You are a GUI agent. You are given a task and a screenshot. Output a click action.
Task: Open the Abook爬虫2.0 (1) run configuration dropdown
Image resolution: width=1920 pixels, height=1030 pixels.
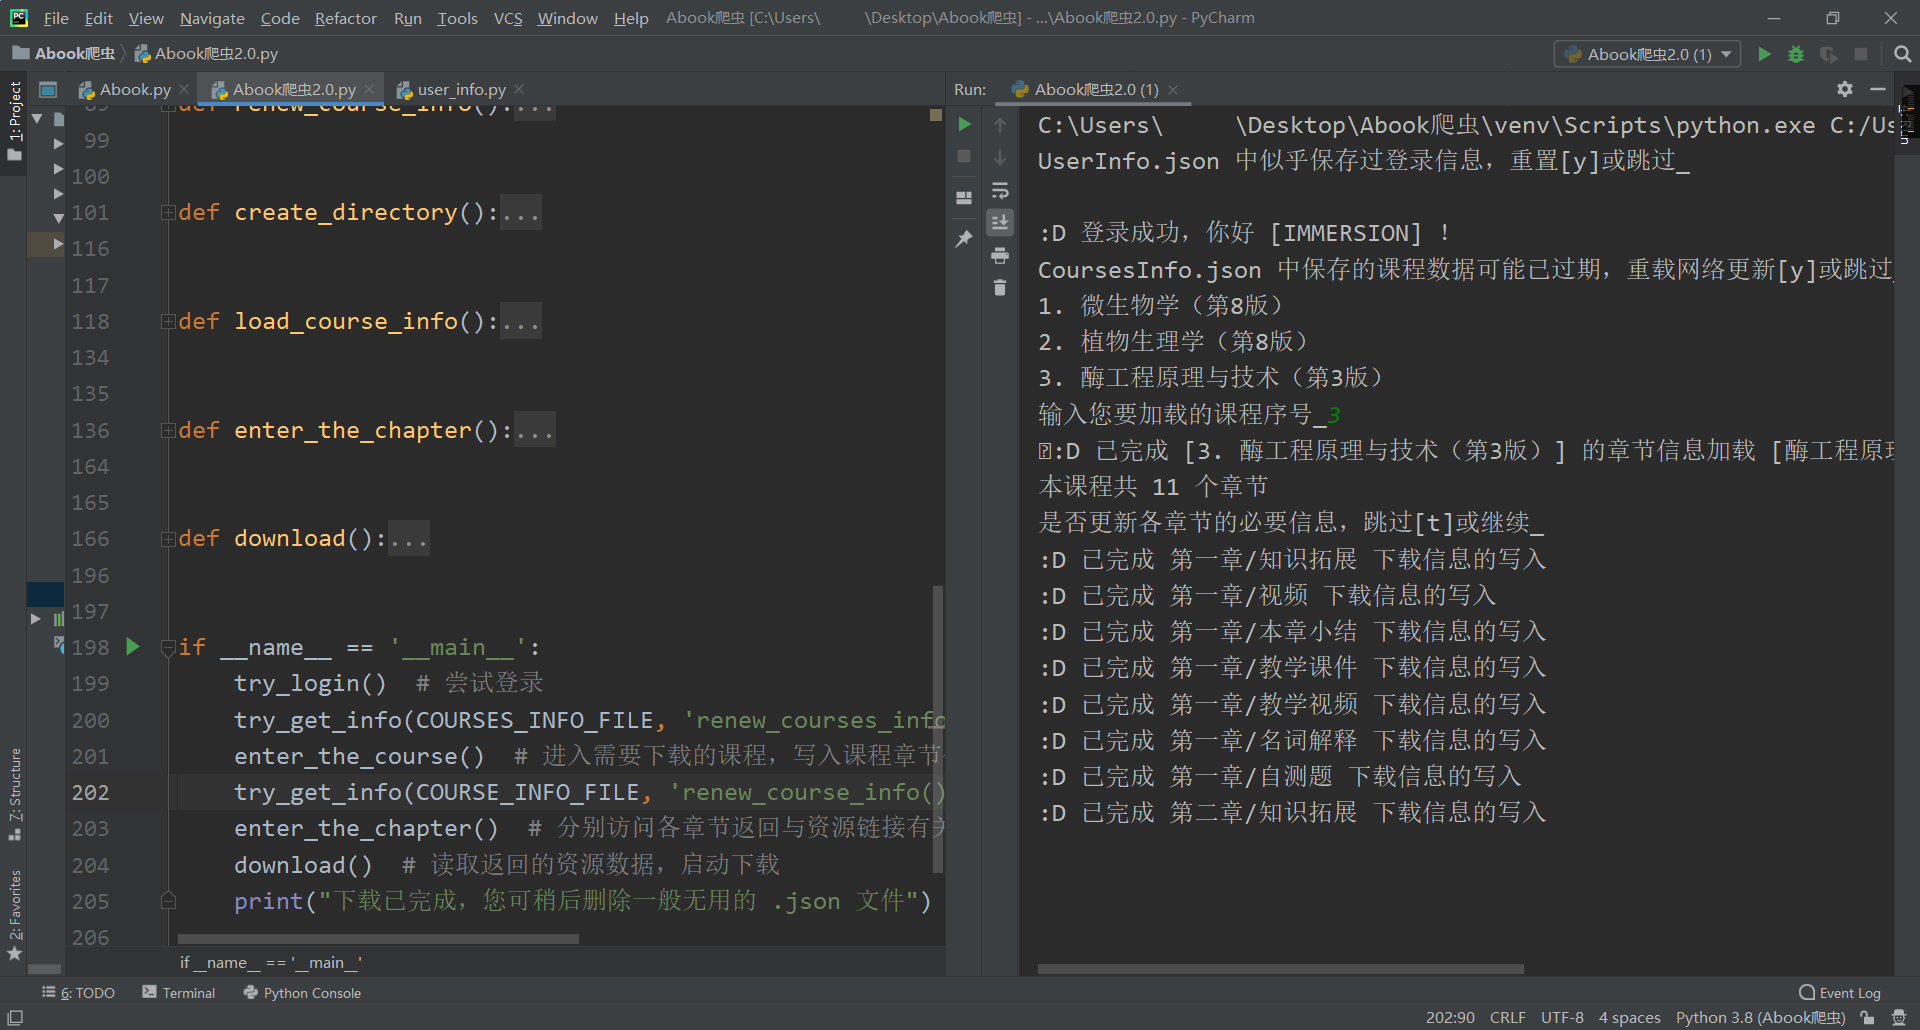coord(1648,54)
